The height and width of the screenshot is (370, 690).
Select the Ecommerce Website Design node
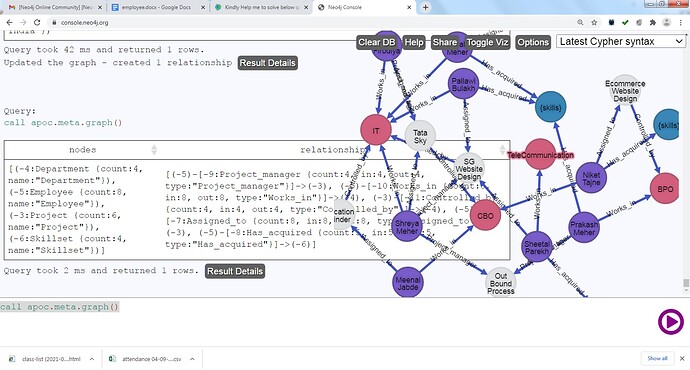tap(625, 91)
